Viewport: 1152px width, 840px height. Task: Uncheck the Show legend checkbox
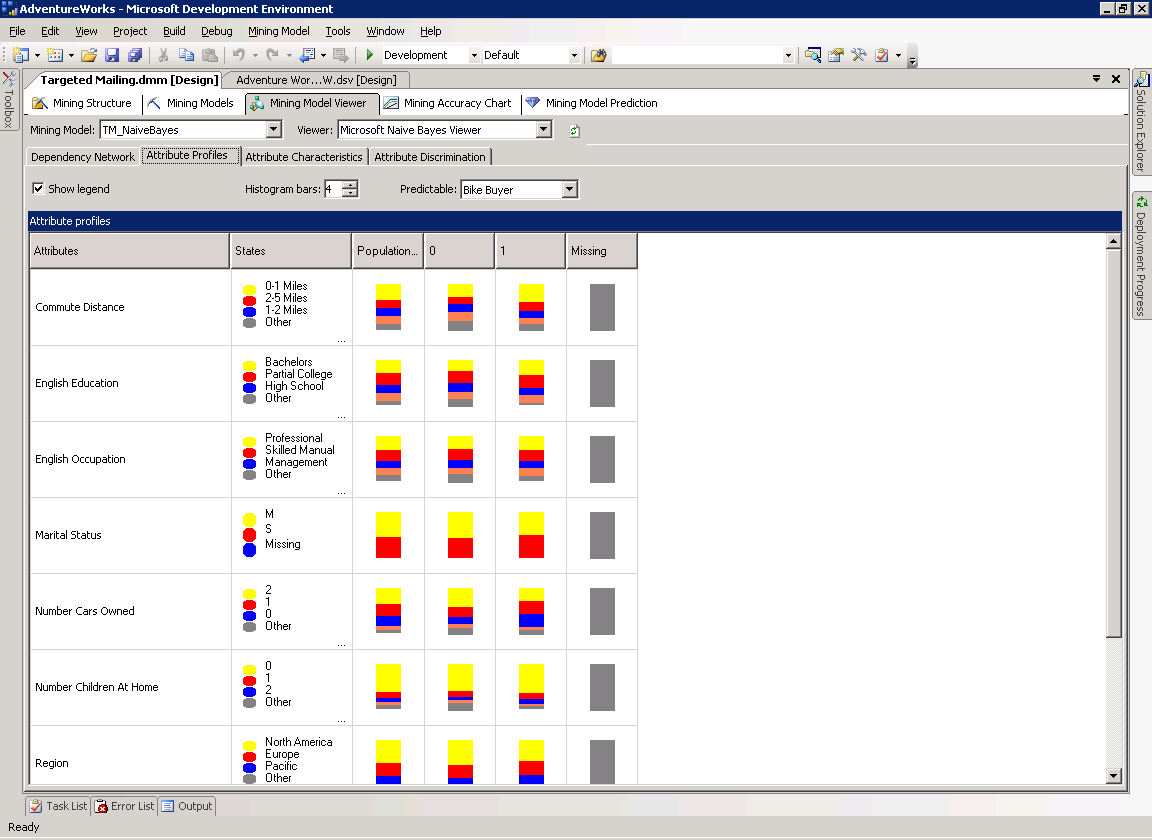(x=38, y=189)
